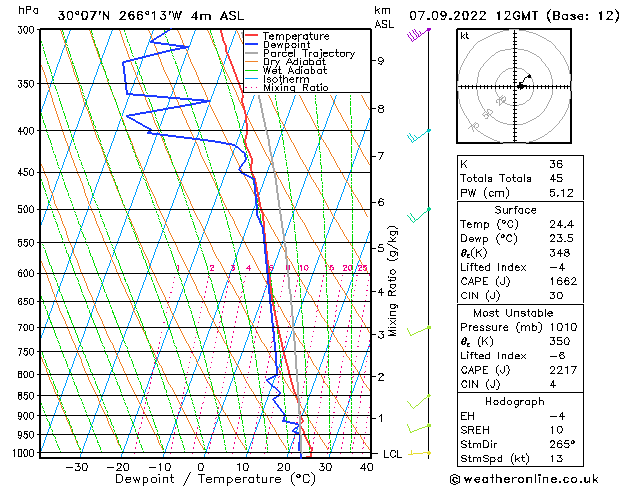Click the StmSpd (kt) value '13'
Viewport: 629px width, 486px height.
pos(556,458)
